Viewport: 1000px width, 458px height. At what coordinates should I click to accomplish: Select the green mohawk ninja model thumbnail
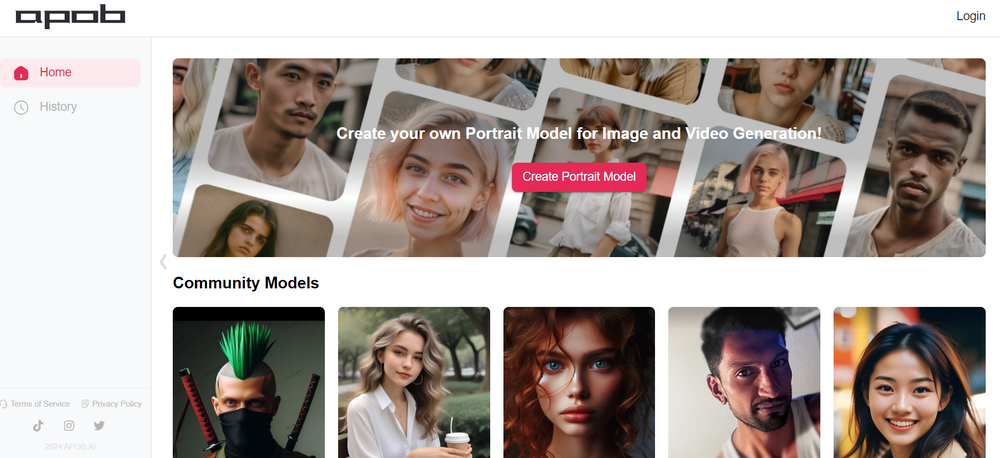click(x=249, y=383)
